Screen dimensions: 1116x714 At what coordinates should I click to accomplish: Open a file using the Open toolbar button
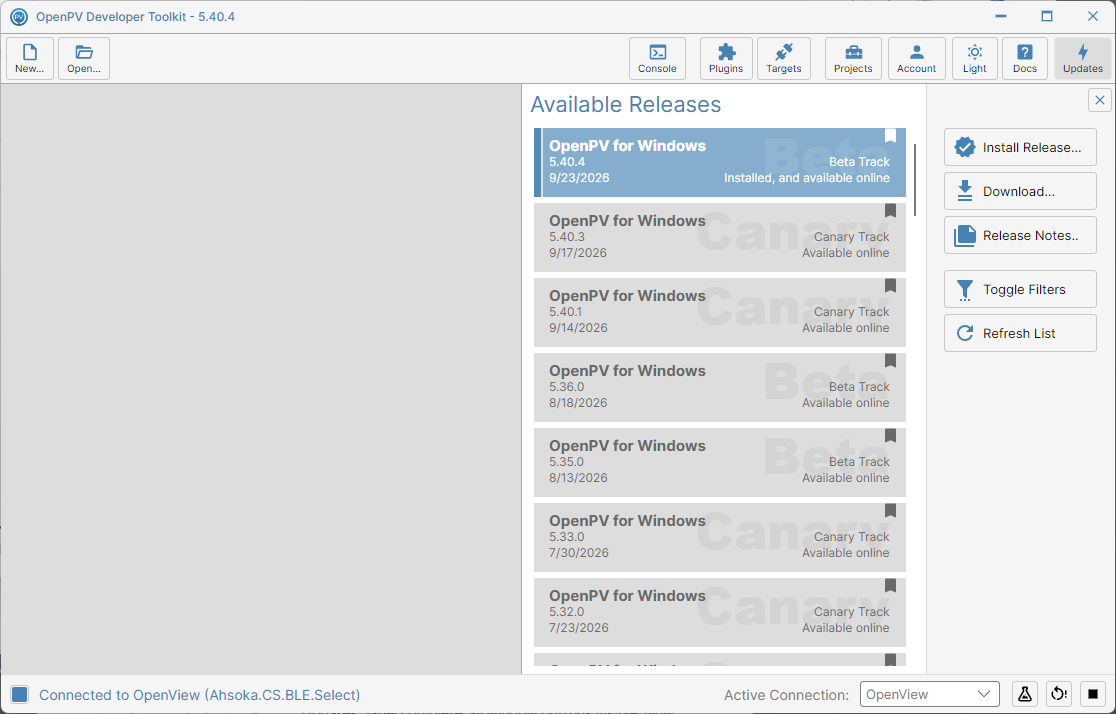(x=84, y=58)
